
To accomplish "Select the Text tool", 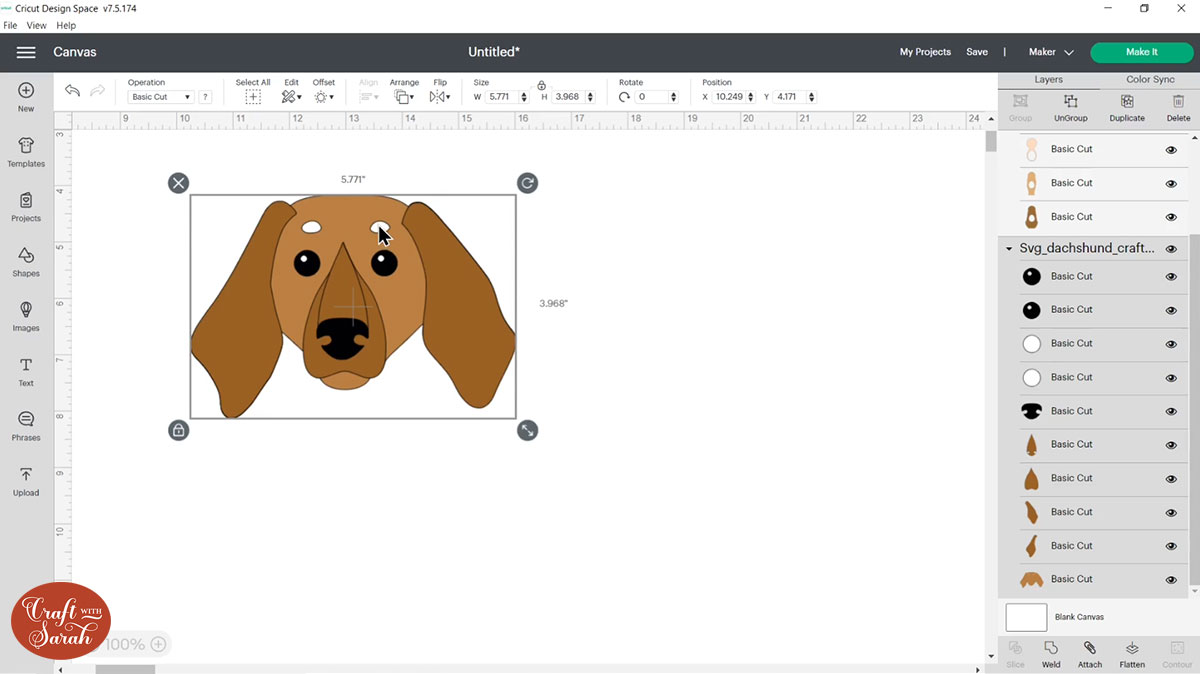I will click(x=25, y=371).
